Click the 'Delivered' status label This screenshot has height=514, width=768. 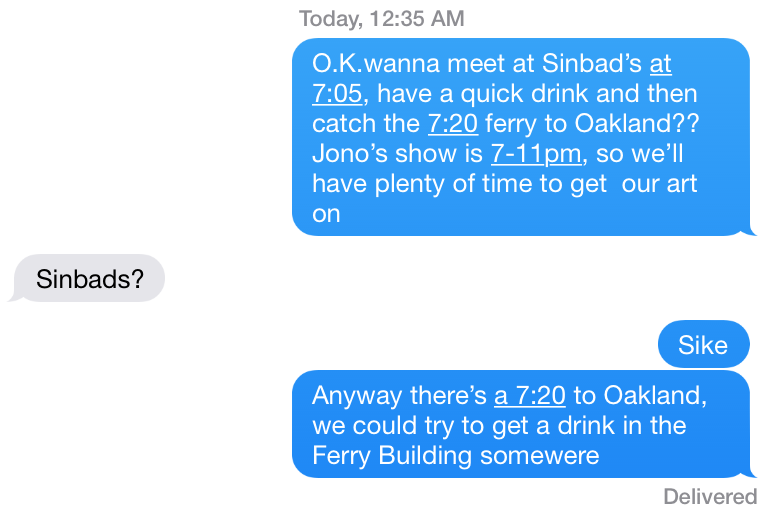coord(710,497)
